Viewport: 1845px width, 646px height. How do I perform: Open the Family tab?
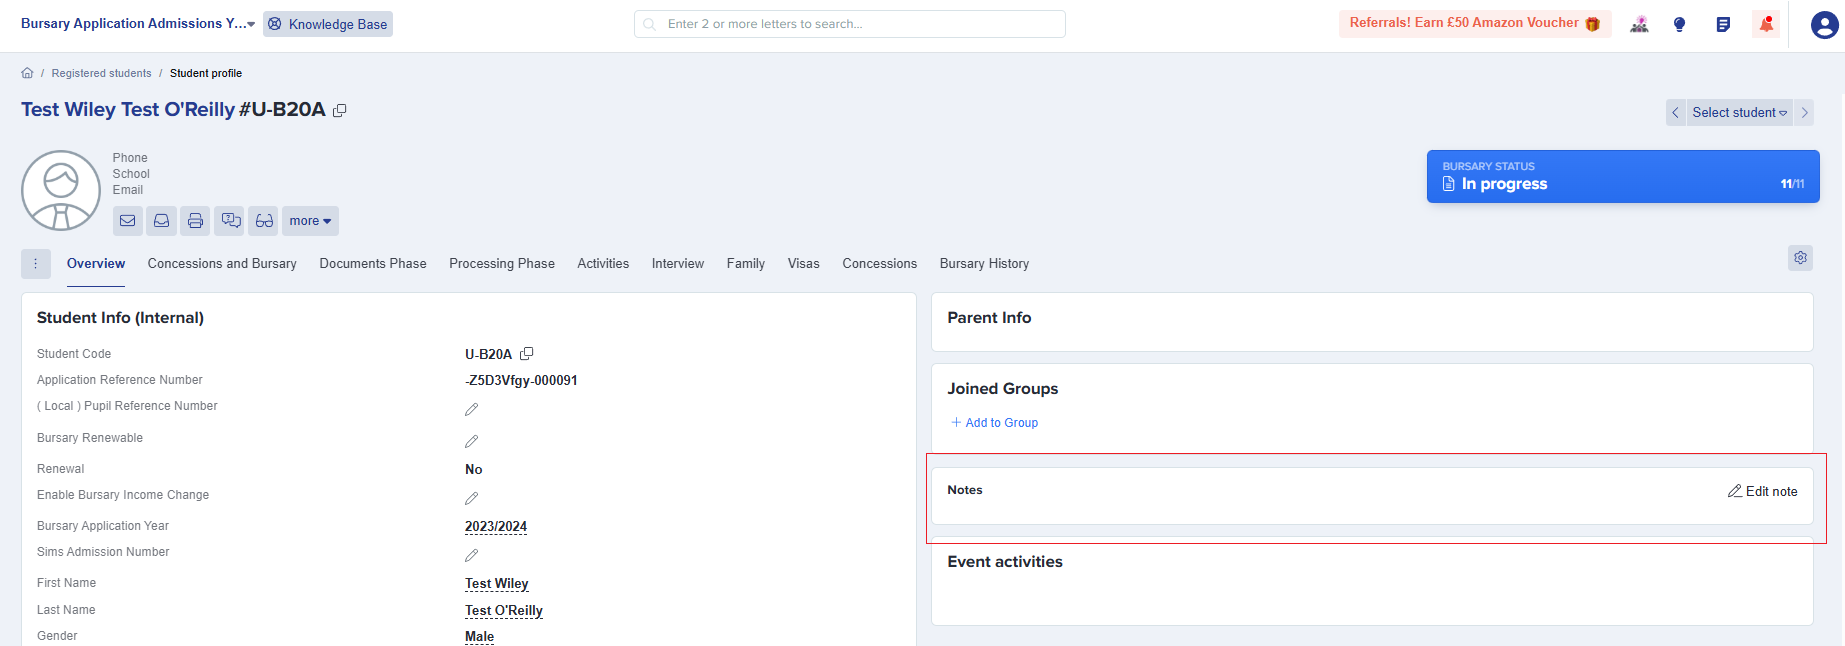coord(746,264)
